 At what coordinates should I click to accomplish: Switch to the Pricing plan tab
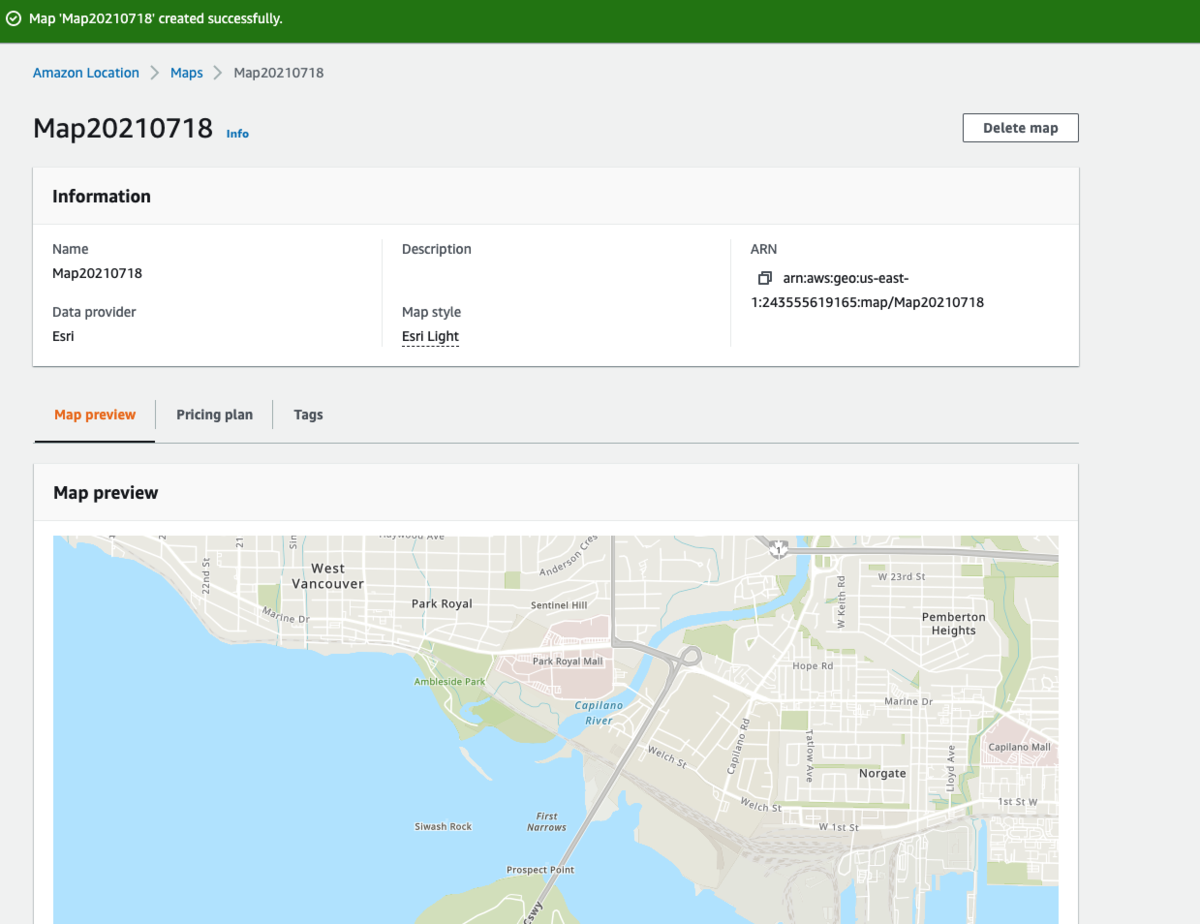(x=214, y=414)
